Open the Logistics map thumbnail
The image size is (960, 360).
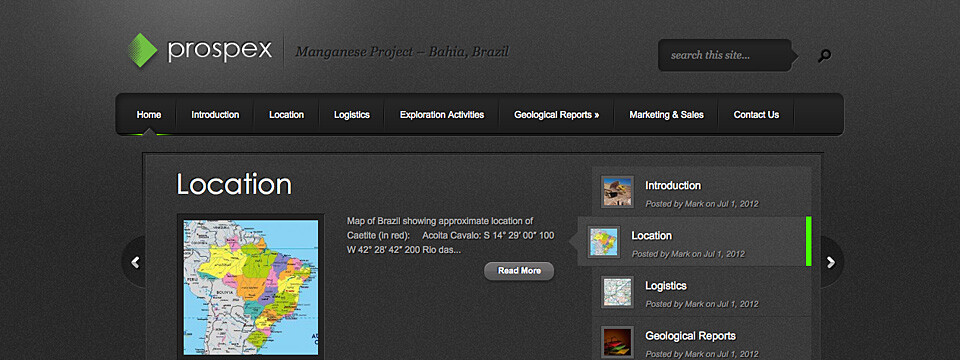tap(617, 292)
